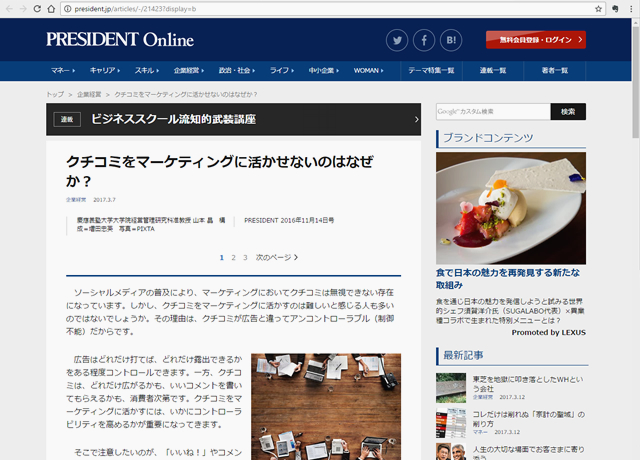Open the Facebook icon in header
The image size is (640, 460).
(424, 41)
